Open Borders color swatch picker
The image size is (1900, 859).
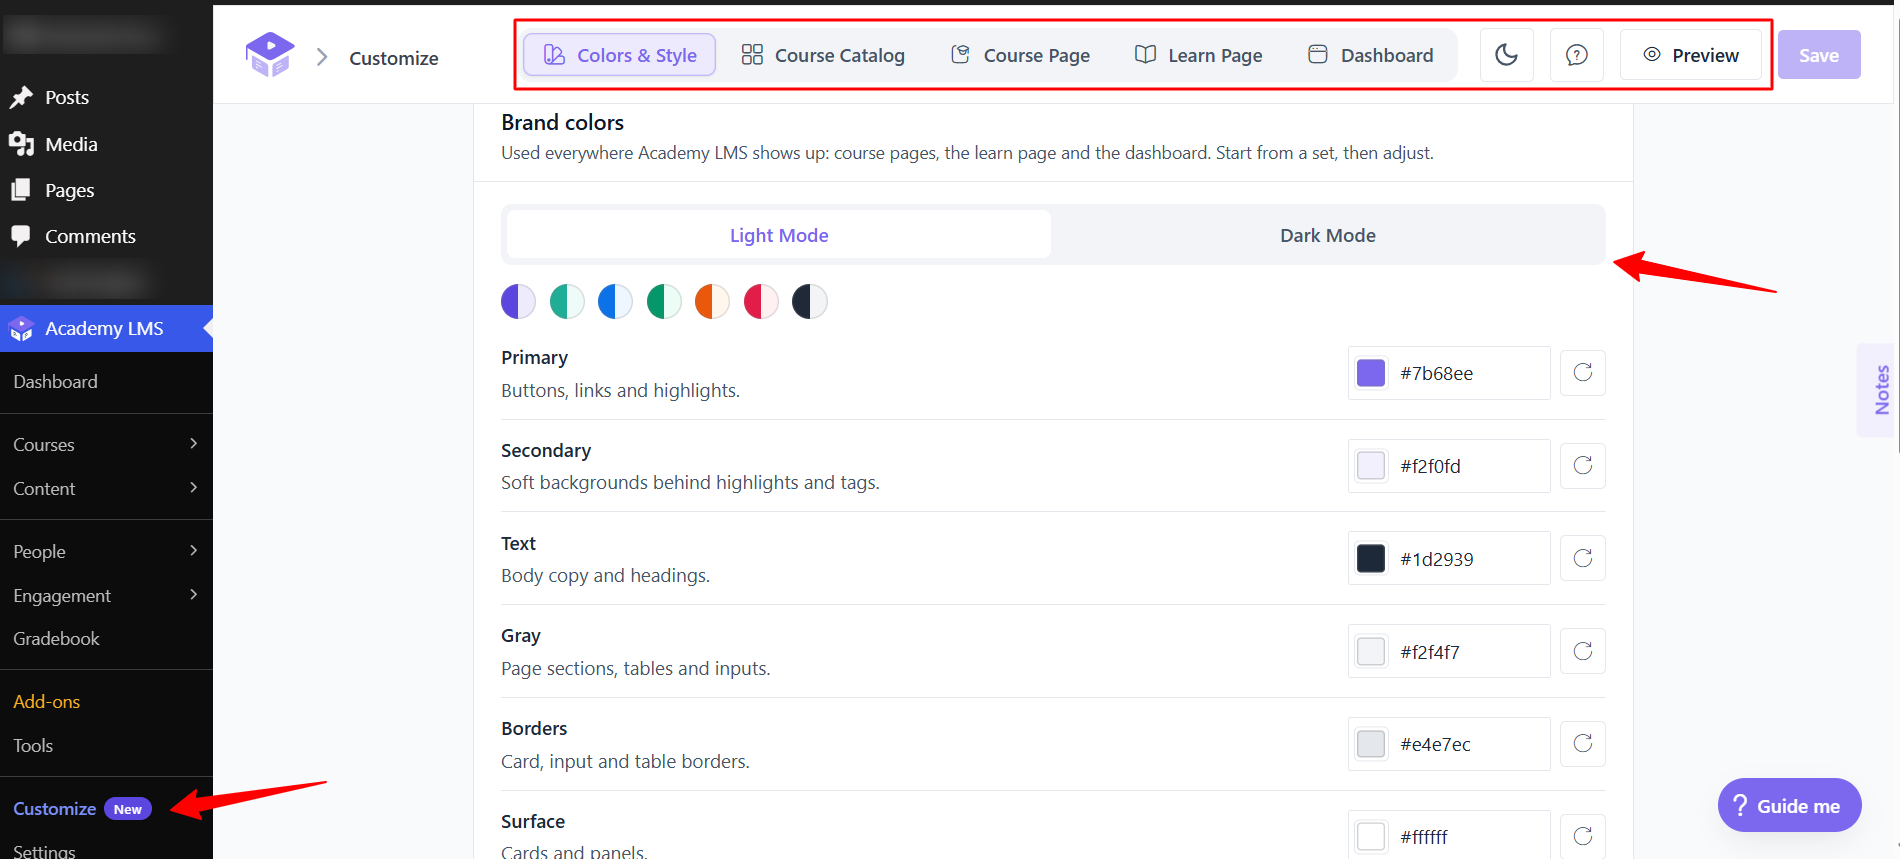click(x=1371, y=744)
